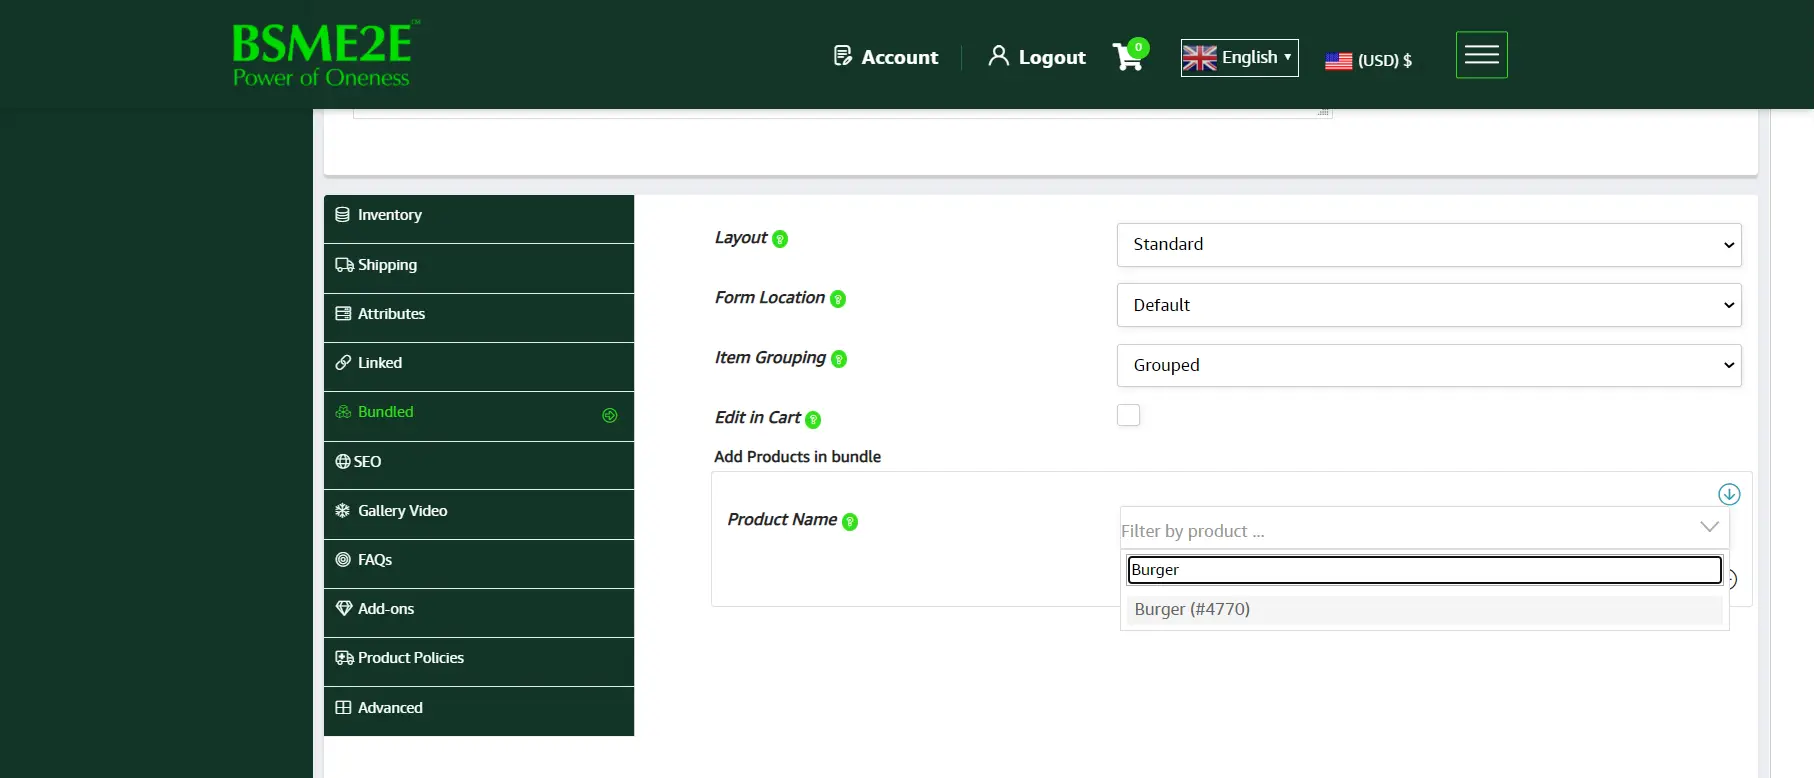1815x778 pixels.
Task: Click the Form Location help hint icon
Action: tap(838, 299)
